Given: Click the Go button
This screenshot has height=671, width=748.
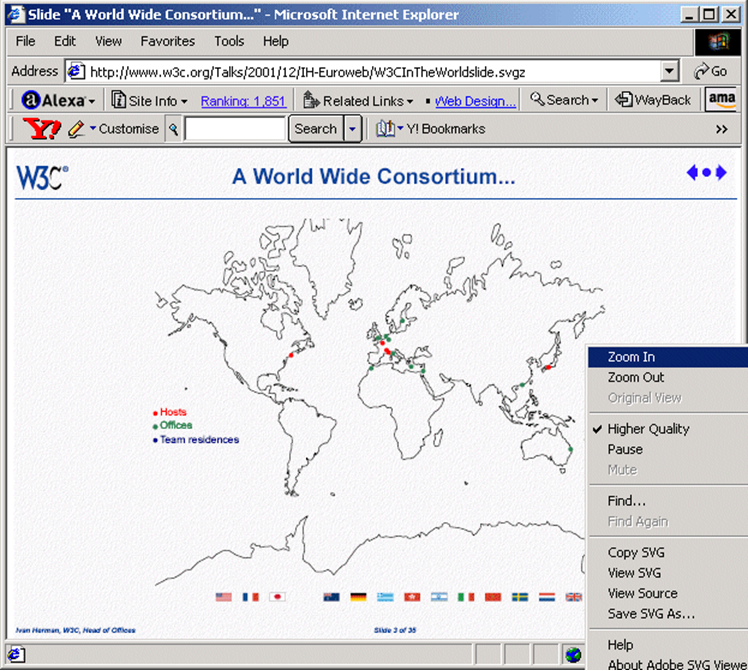Looking at the screenshot, I should 711,72.
